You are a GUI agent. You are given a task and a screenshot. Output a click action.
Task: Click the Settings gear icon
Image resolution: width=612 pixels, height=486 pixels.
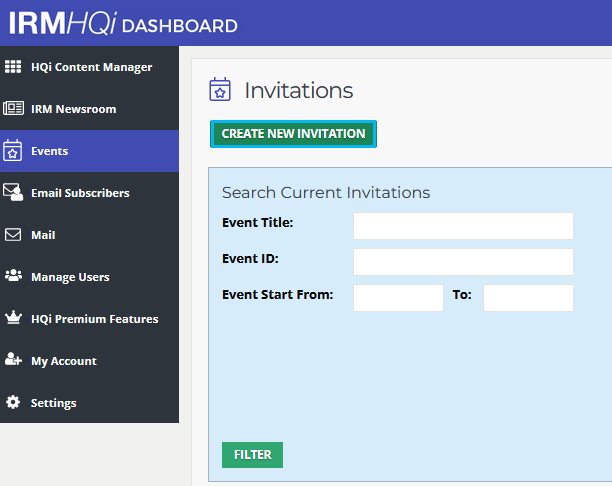click(x=13, y=402)
